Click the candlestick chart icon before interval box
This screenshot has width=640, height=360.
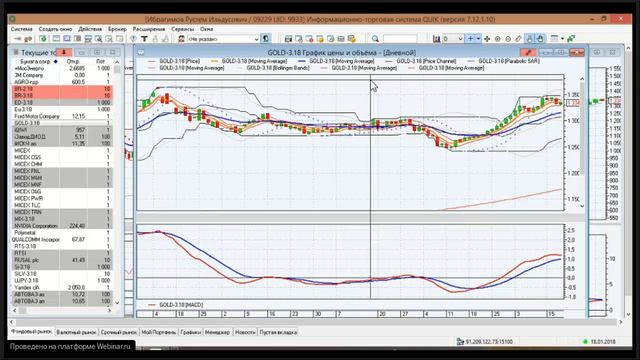pyautogui.click(x=436, y=39)
